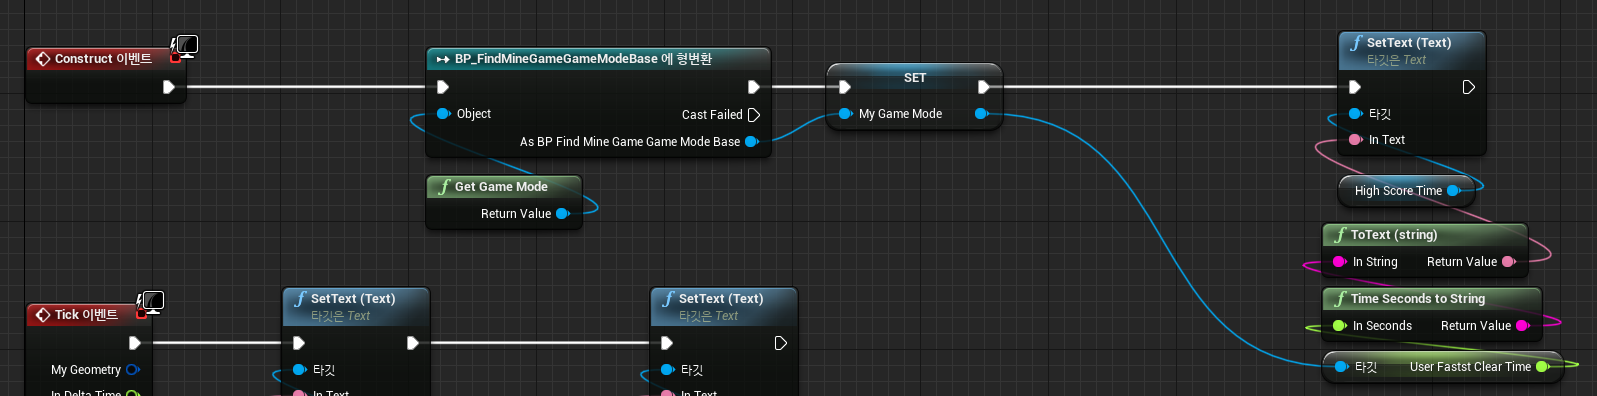
Task: Click the cast node exec output pin
Action: click(x=754, y=87)
